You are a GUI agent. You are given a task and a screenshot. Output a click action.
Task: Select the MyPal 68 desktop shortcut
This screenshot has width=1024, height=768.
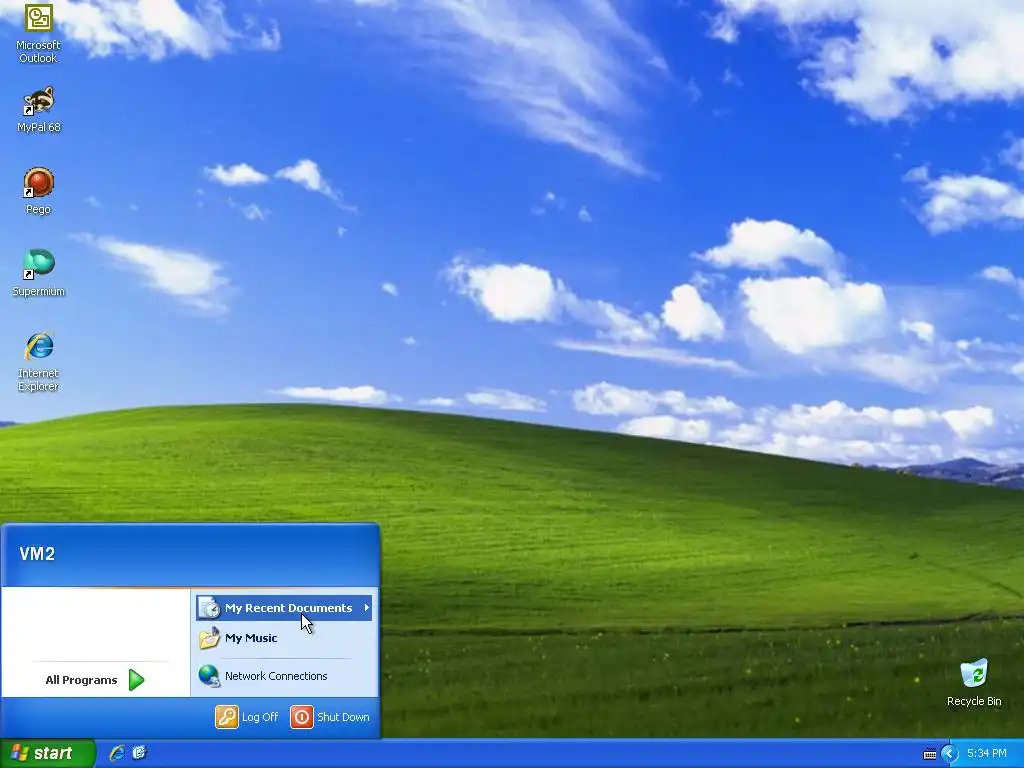coord(38,110)
